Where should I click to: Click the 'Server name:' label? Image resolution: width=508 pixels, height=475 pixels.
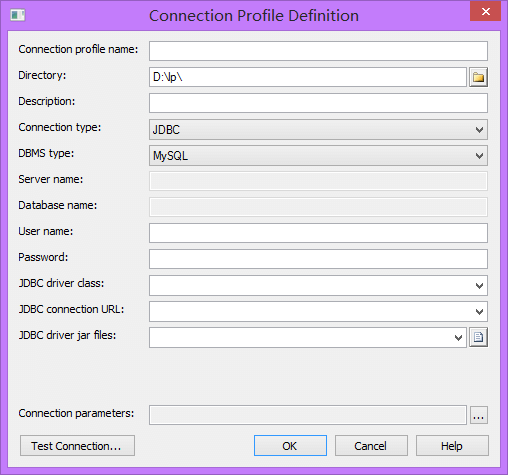point(51,179)
